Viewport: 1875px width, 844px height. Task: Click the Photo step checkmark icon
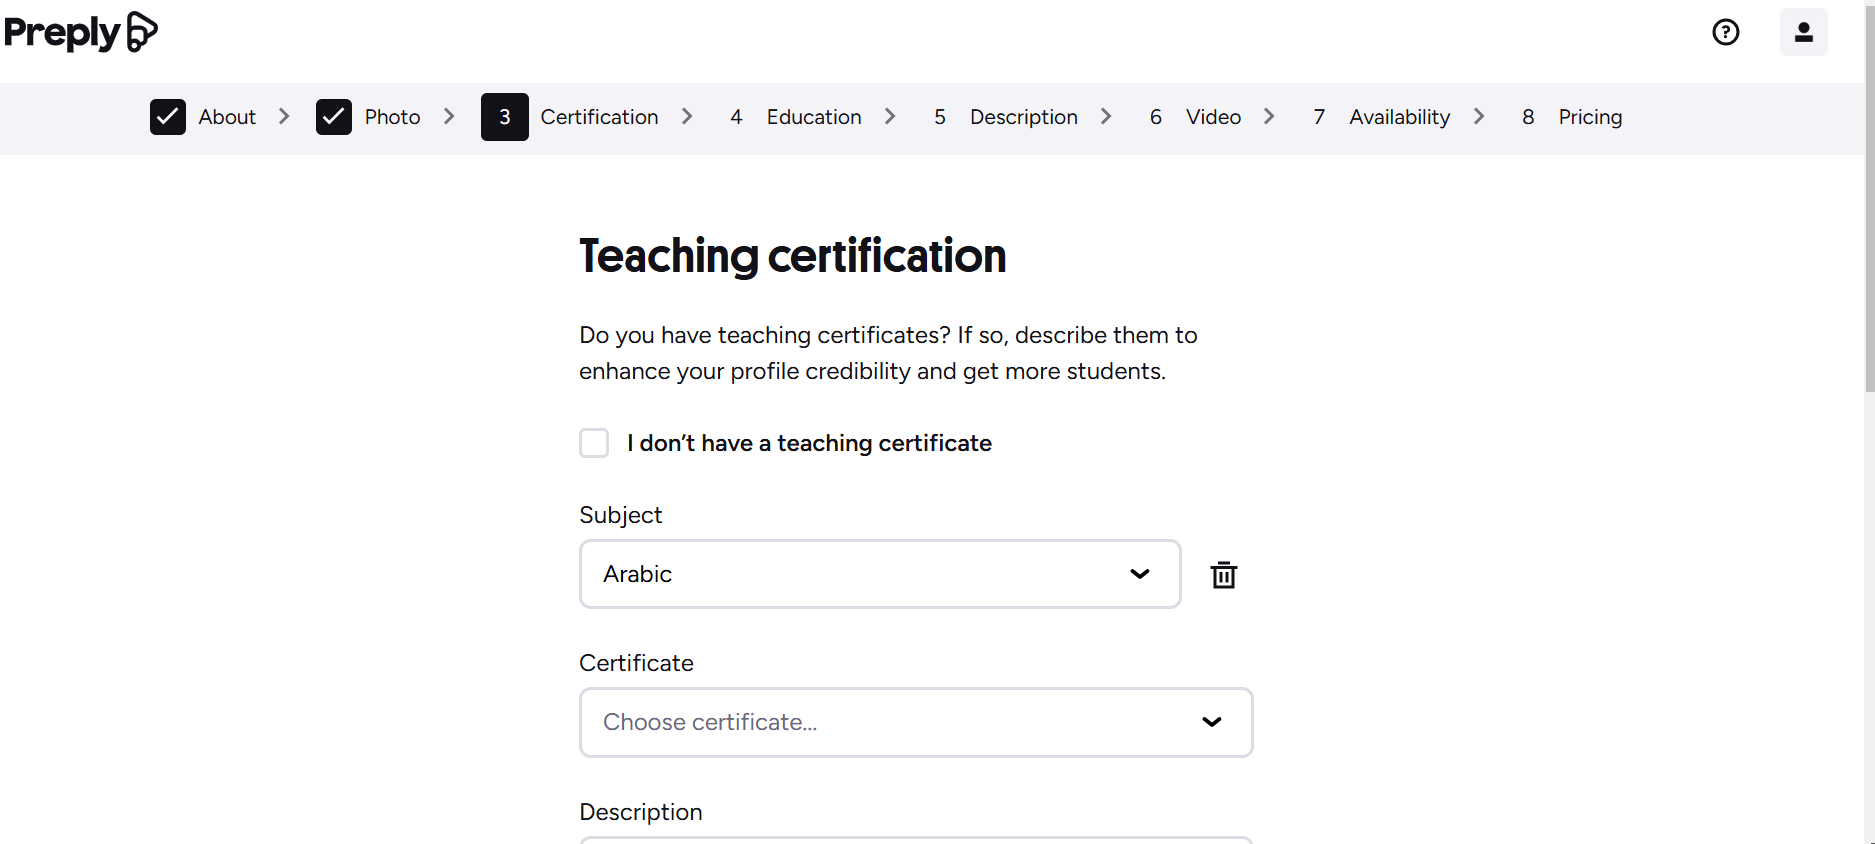coord(334,117)
